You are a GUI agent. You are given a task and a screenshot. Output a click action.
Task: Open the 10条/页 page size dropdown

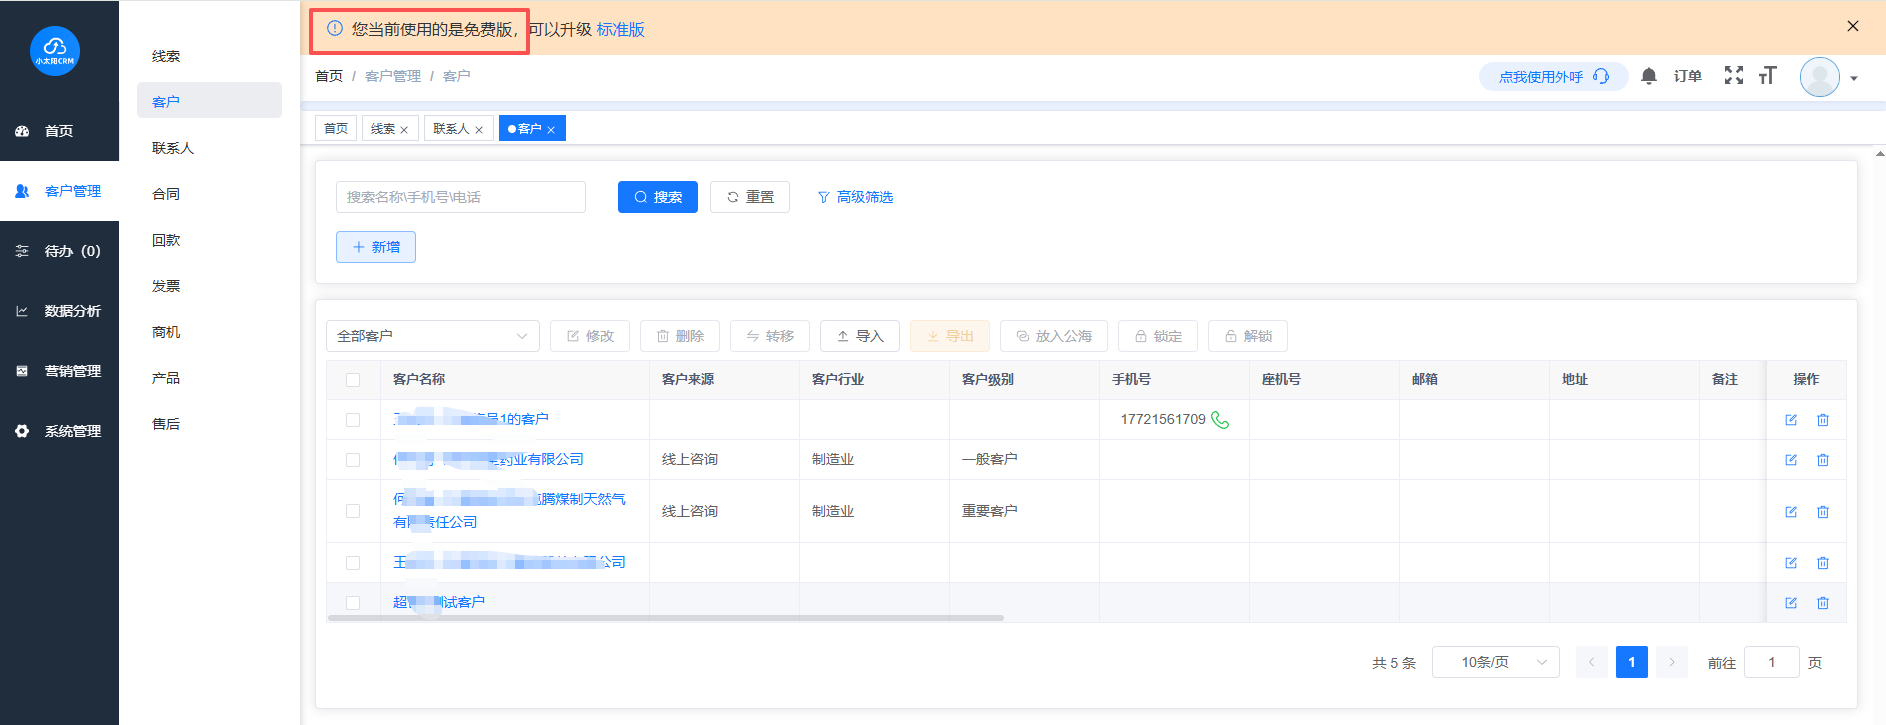[1495, 662]
